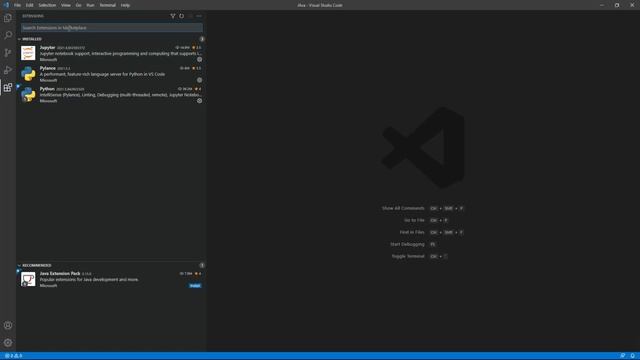Click the Start Debugging shortcut hint
Image resolution: width=640 pixels, height=360 pixels.
(413, 244)
